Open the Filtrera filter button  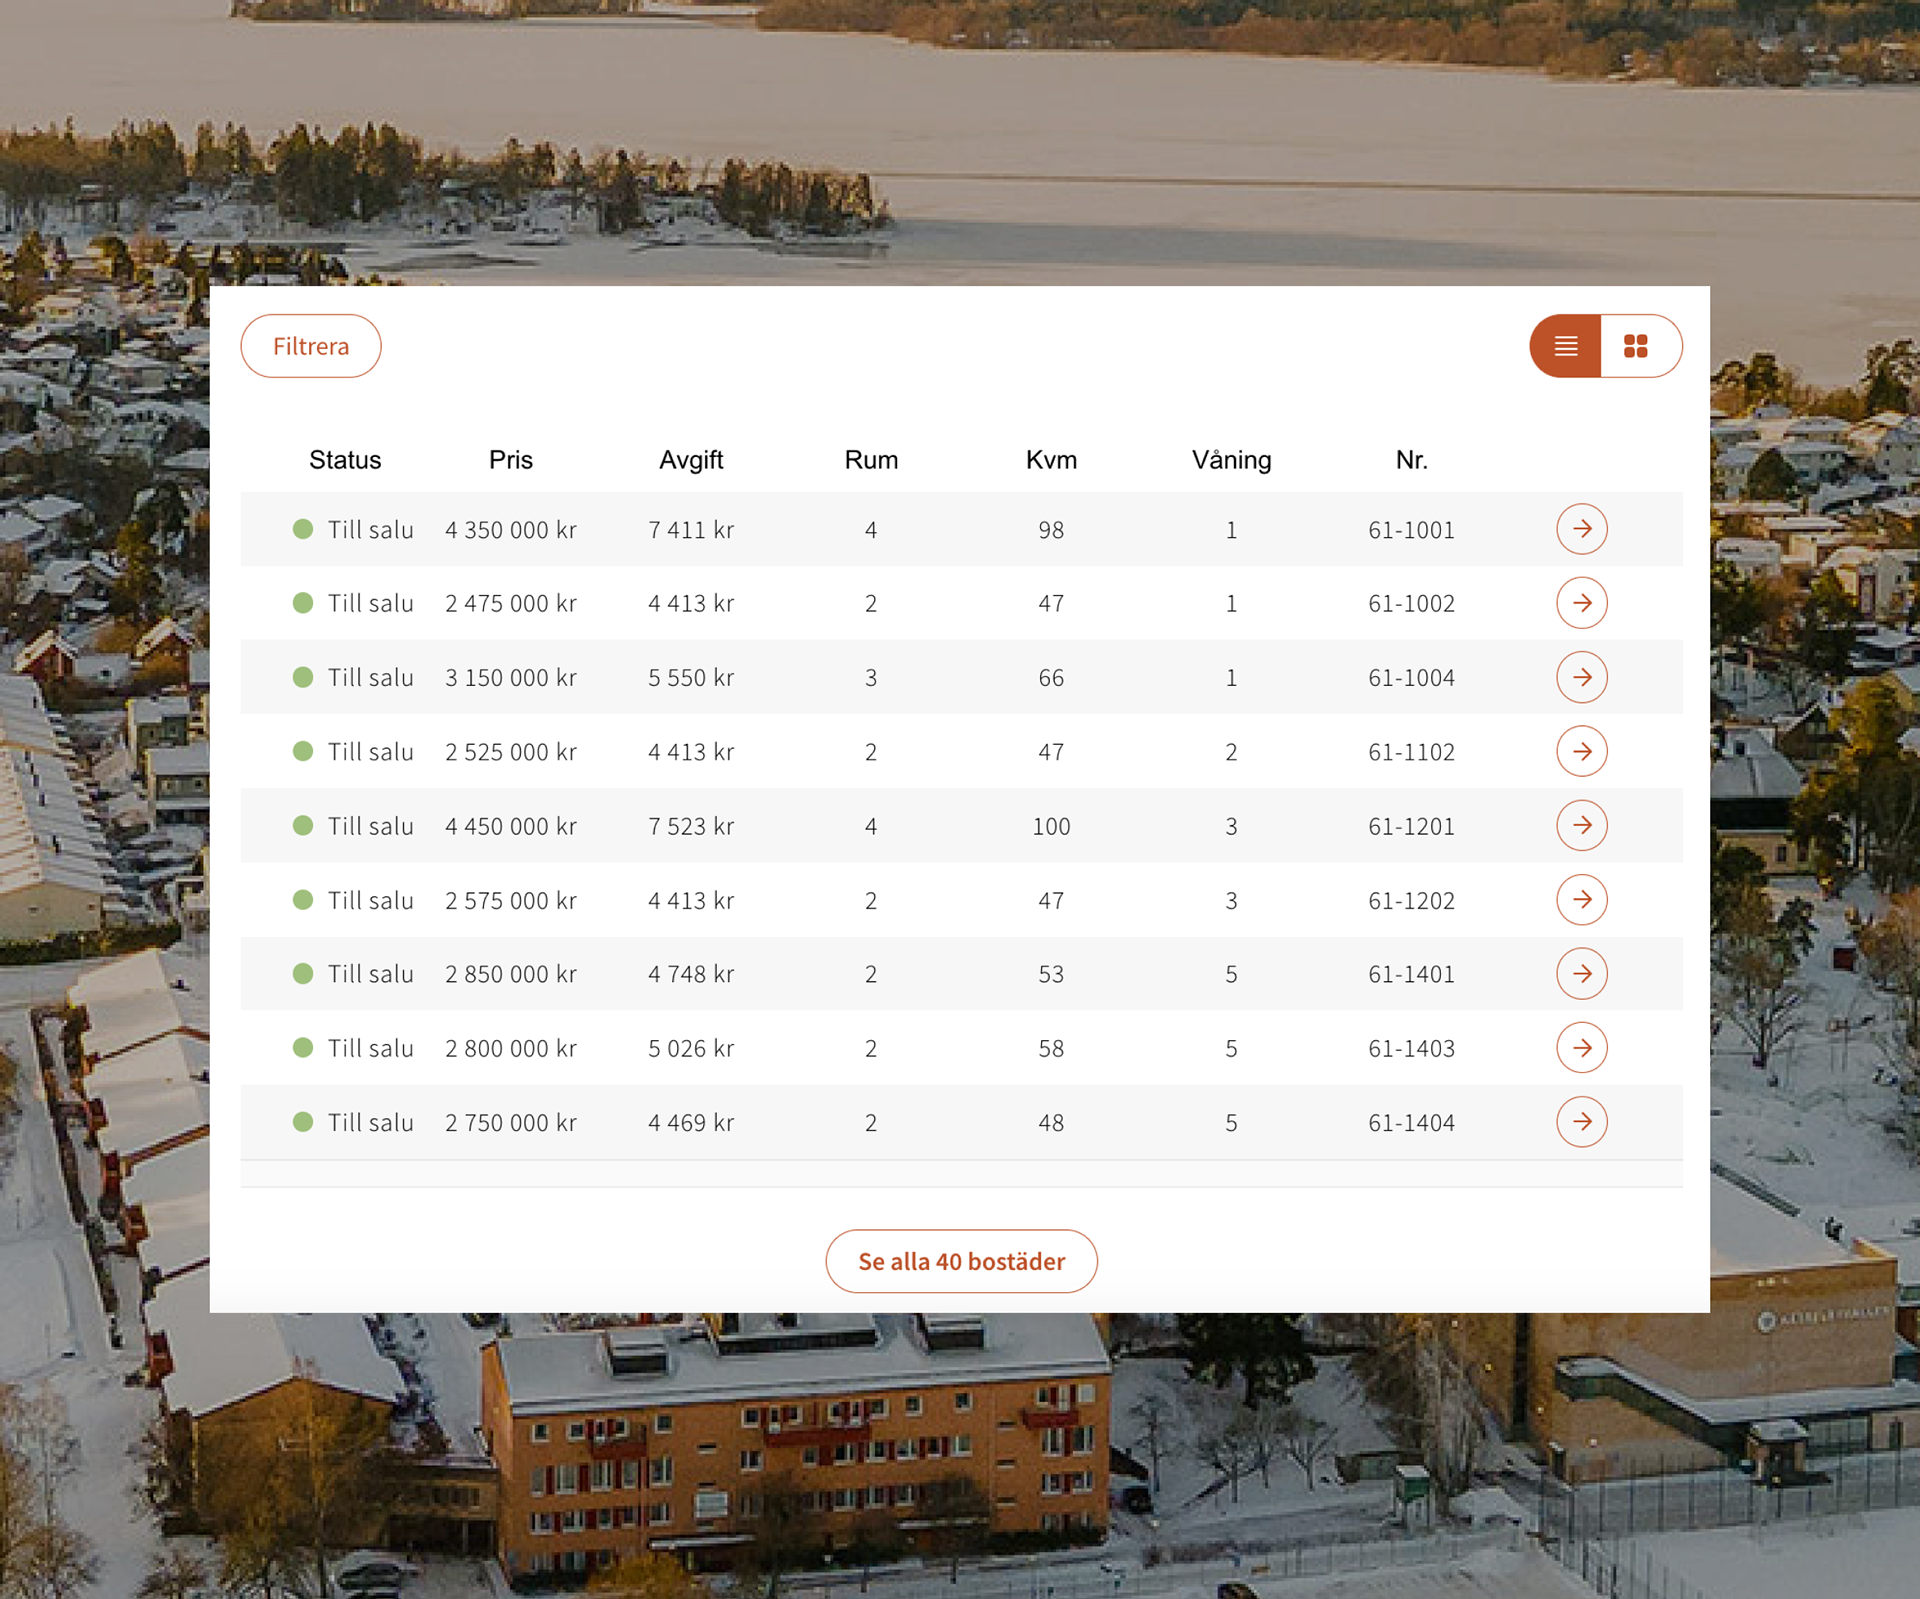(x=311, y=346)
